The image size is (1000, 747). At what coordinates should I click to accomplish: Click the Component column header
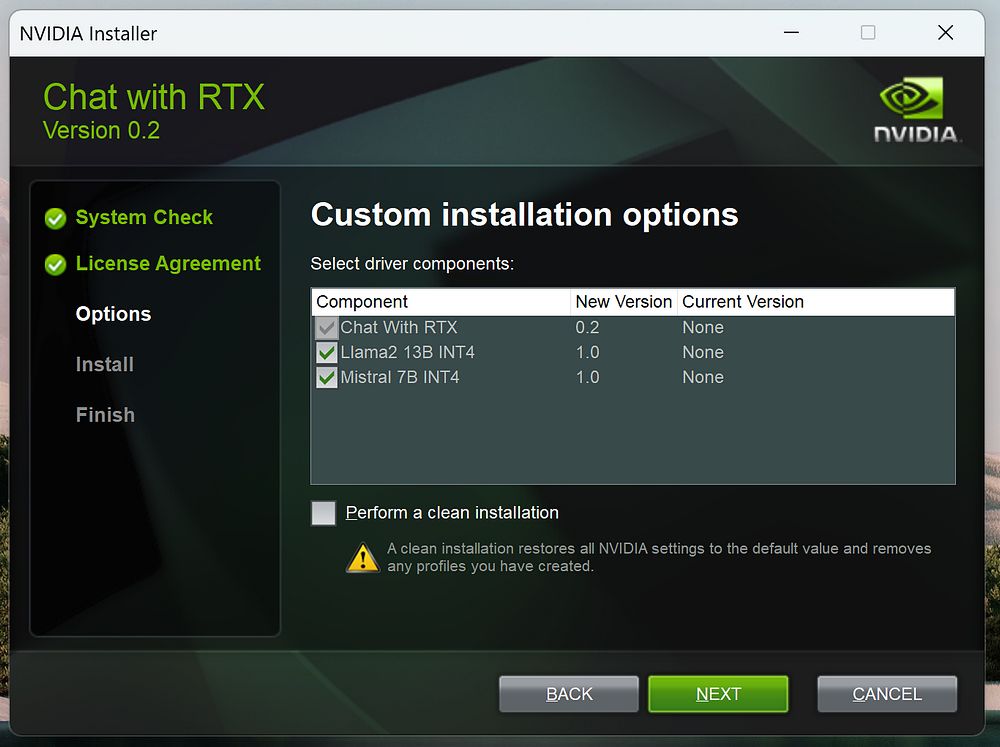pyautogui.click(x=441, y=302)
